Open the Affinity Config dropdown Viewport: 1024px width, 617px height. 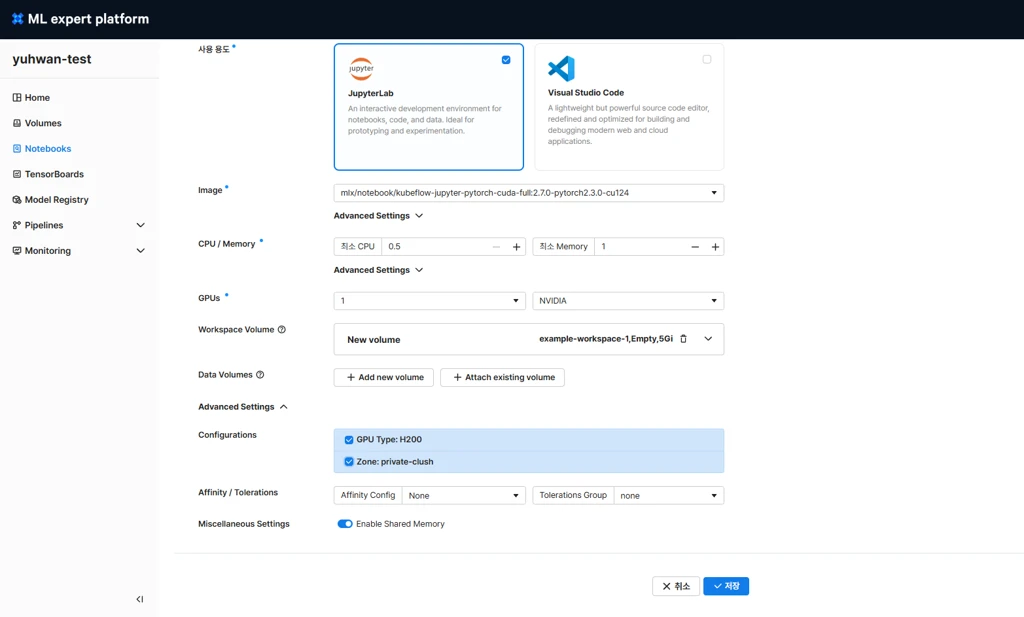point(463,496)
